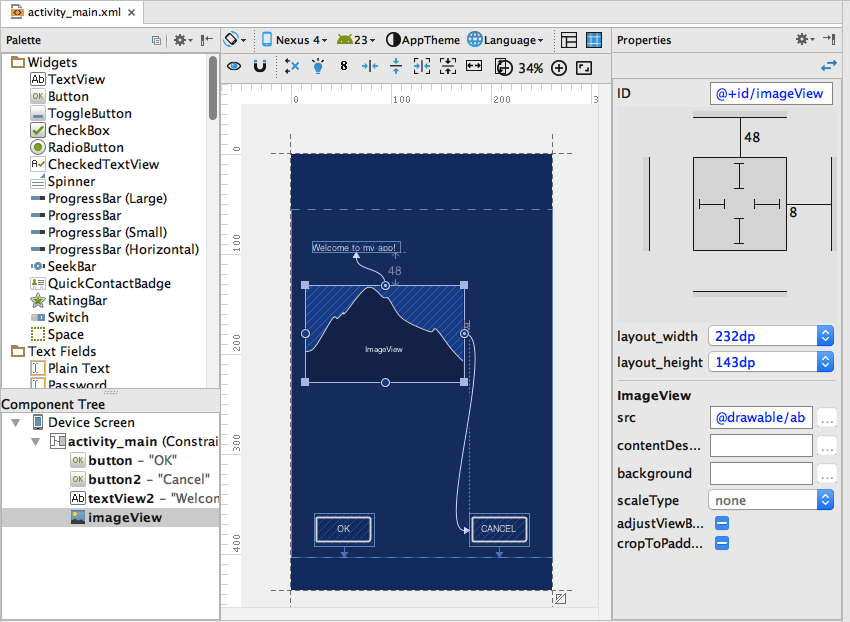This screenshot has height=622, width=850.
Task: Collapse the Device Screen tree node
Action: pos(16,422)
